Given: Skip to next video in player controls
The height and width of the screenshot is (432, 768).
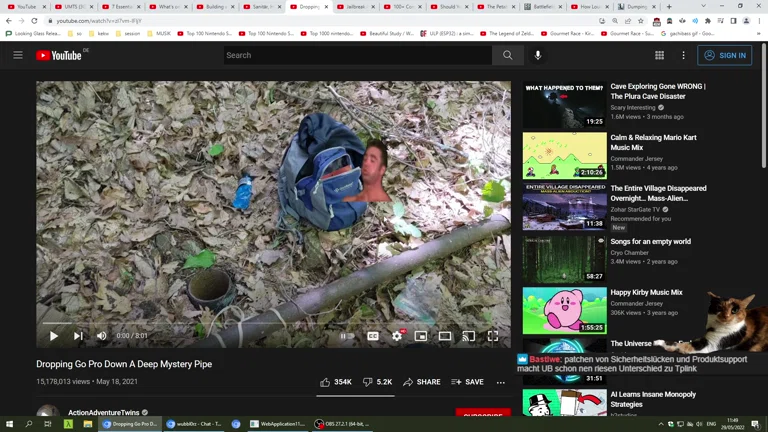Looking at the screenshot, I should coord(78,336).
